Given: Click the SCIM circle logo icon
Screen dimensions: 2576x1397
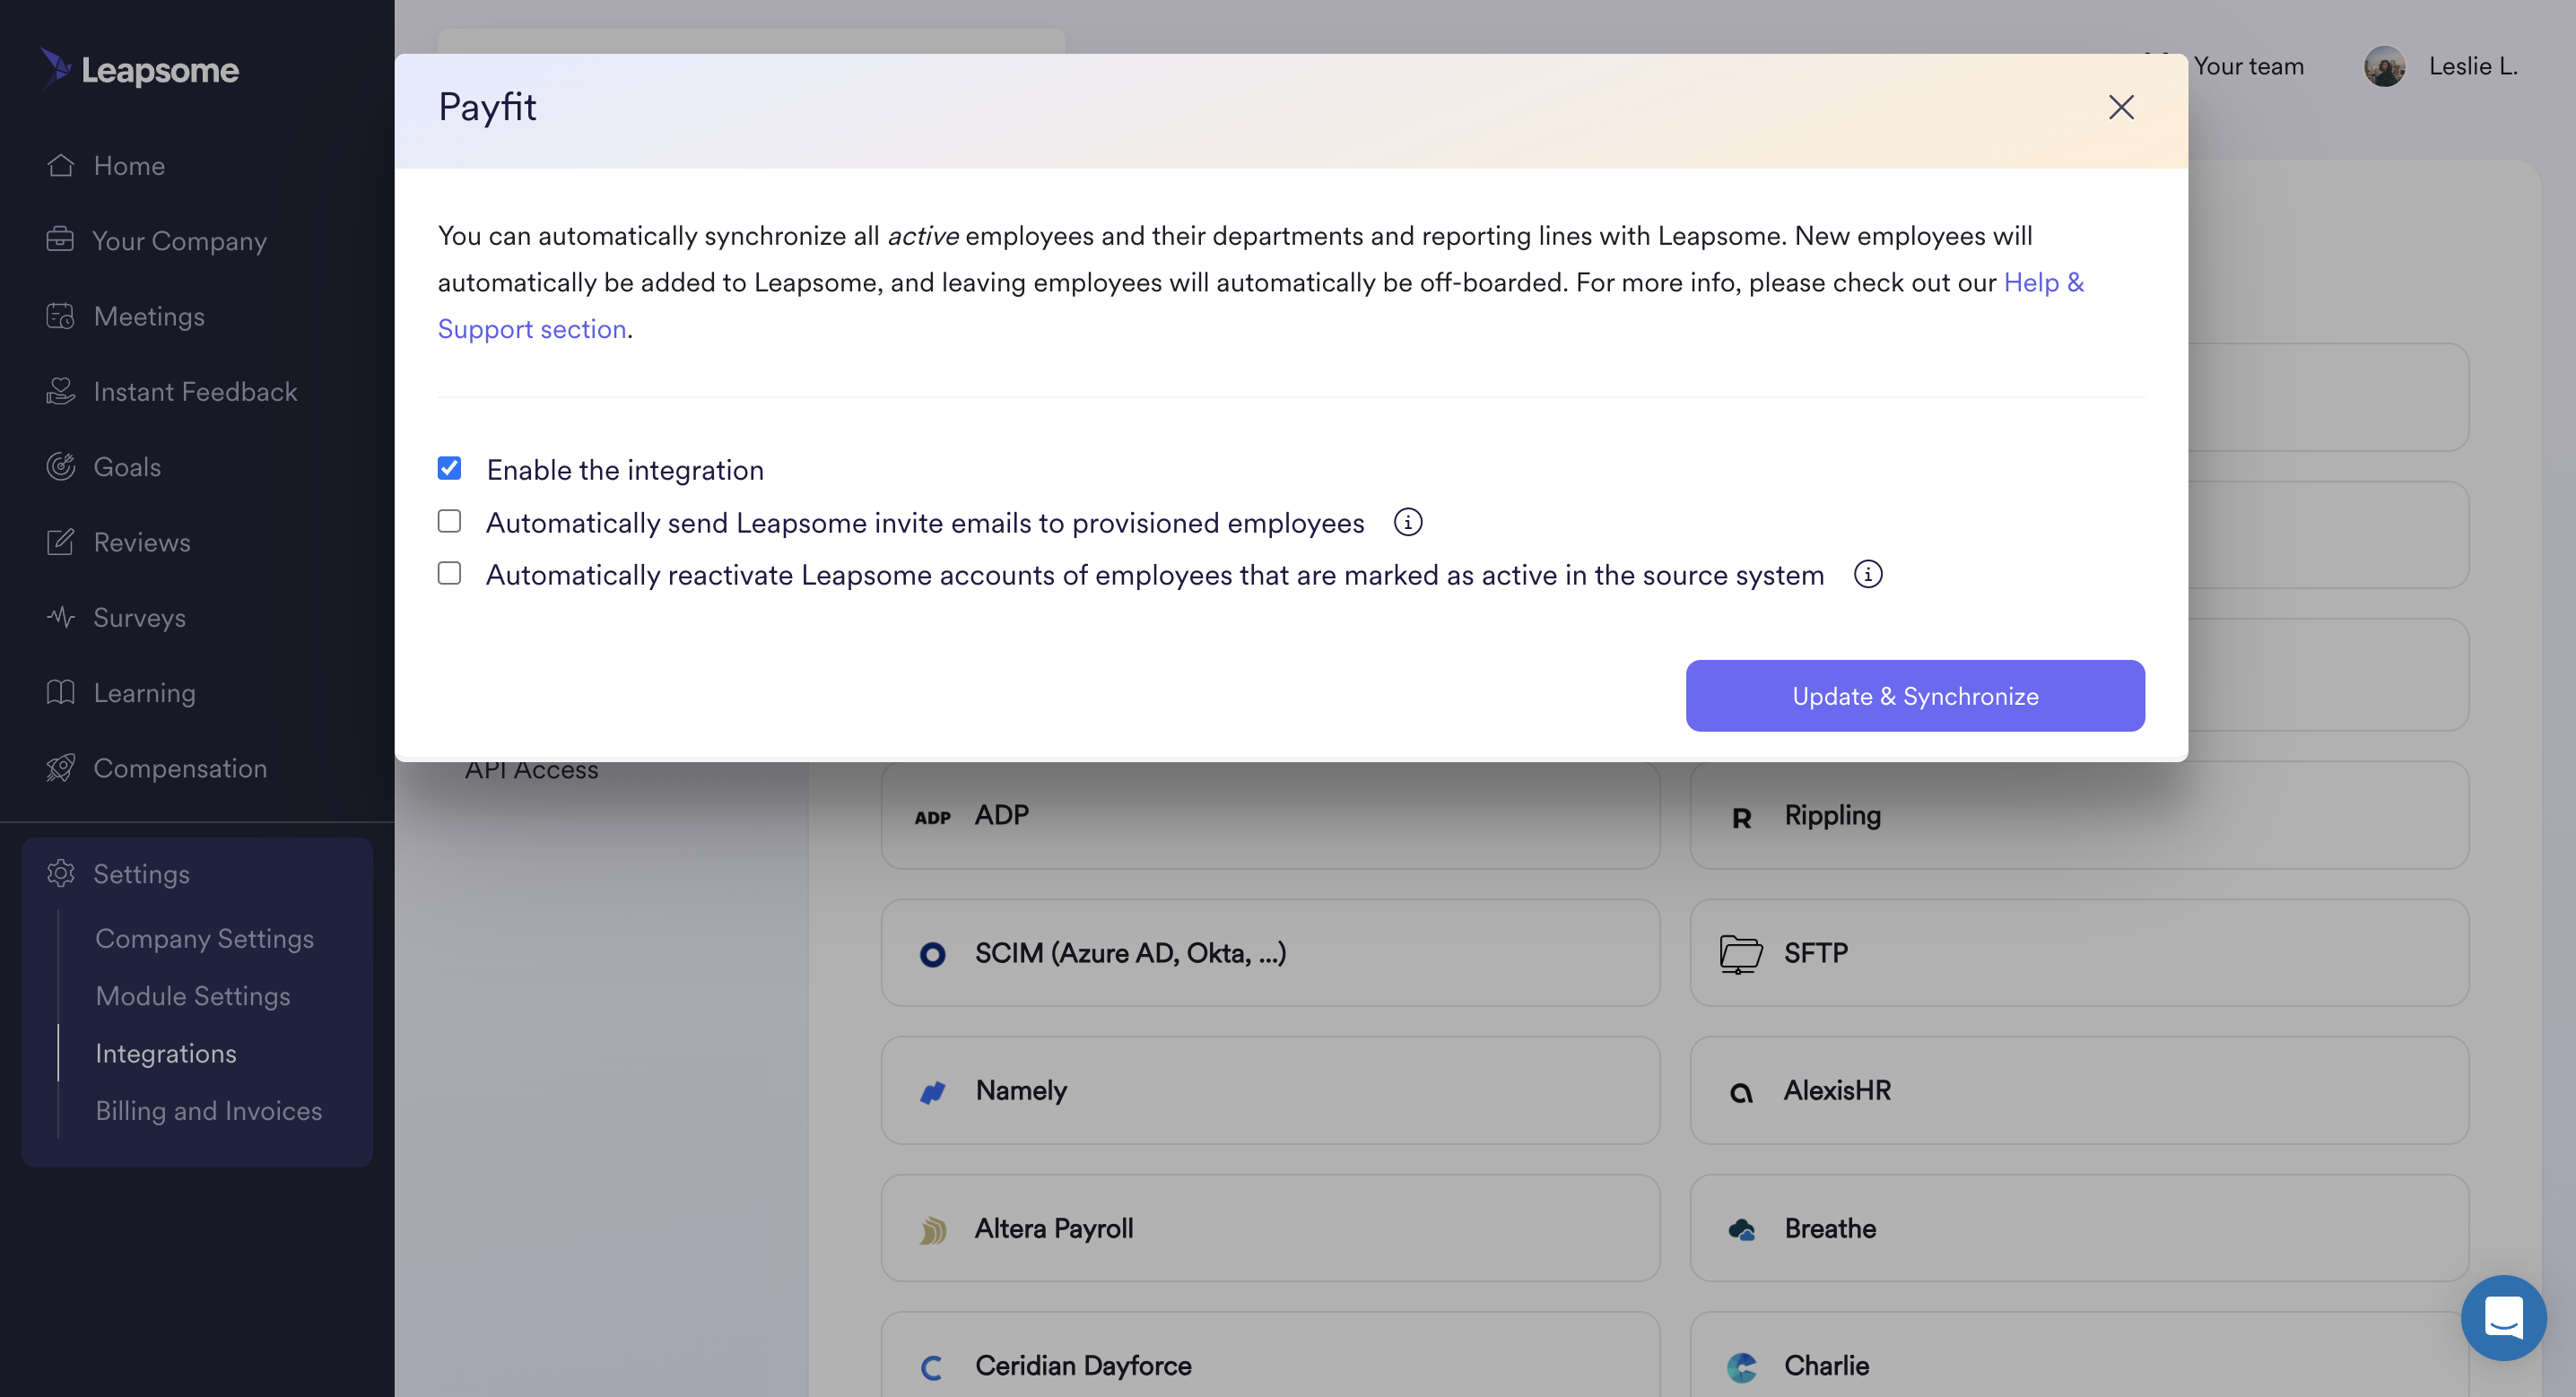Looking at the screenshot, I should 932,954.
